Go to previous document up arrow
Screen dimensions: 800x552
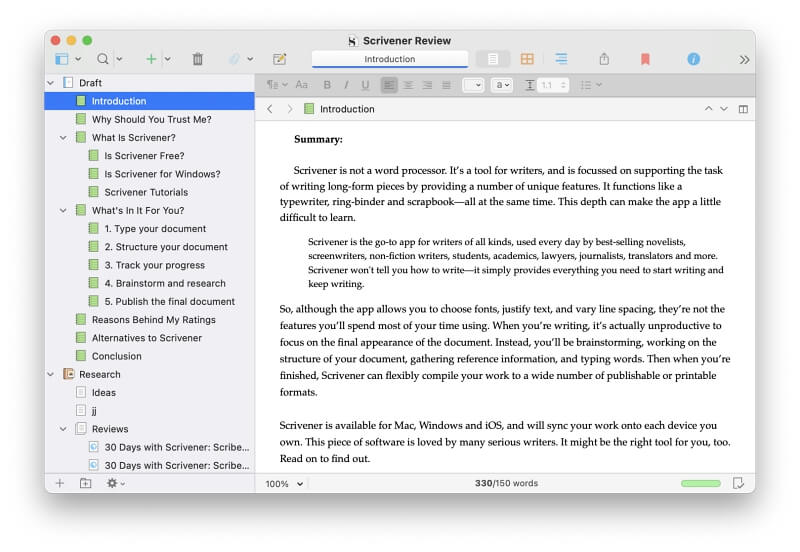coord(708,109)
